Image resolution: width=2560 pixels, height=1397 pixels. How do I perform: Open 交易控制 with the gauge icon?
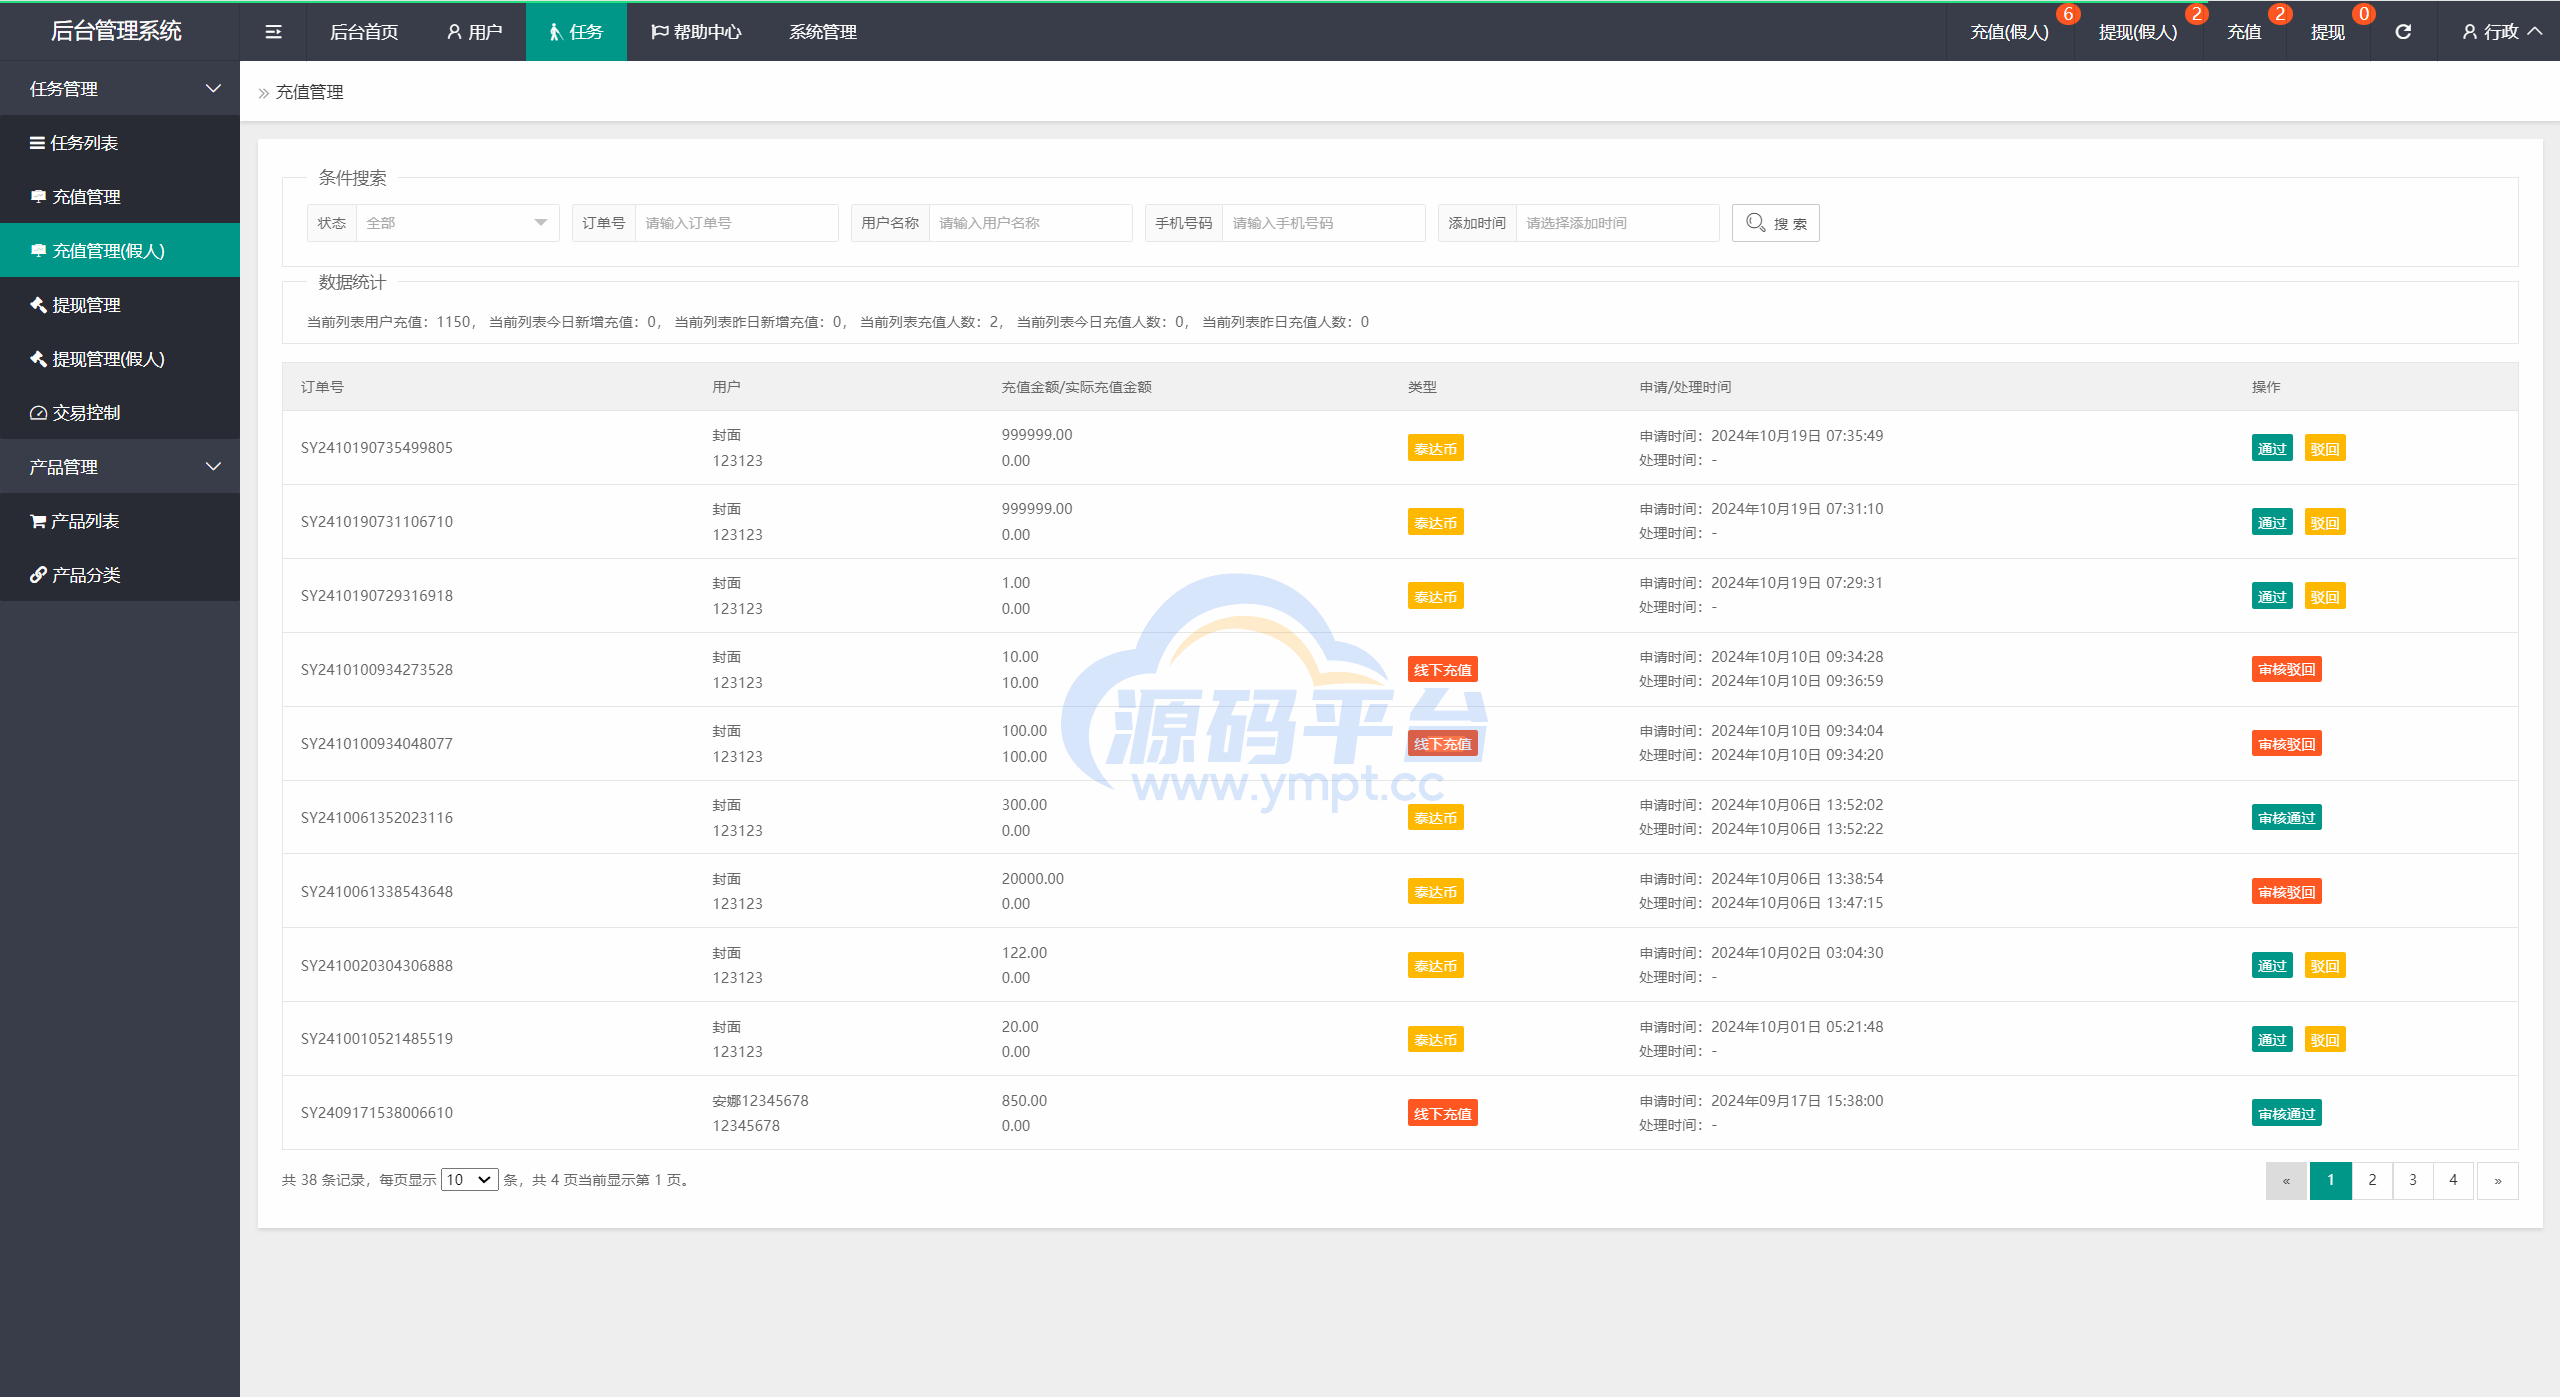(x=86, y=413)
